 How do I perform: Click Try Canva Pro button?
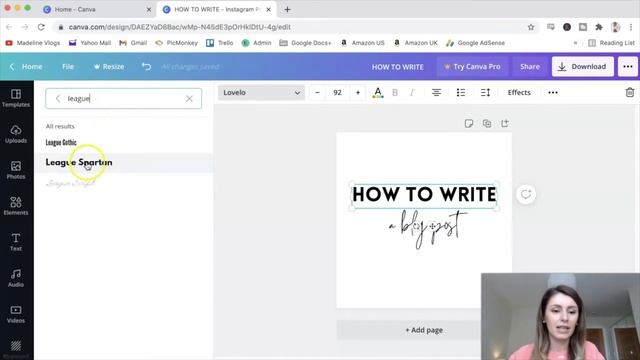point(472,67)
